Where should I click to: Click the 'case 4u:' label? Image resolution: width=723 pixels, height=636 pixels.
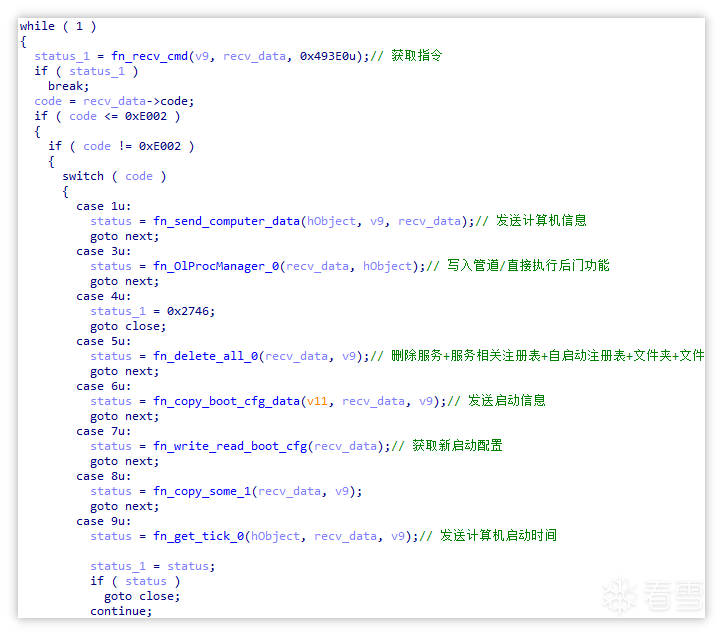pyautogui.click(x=104, y=296)
